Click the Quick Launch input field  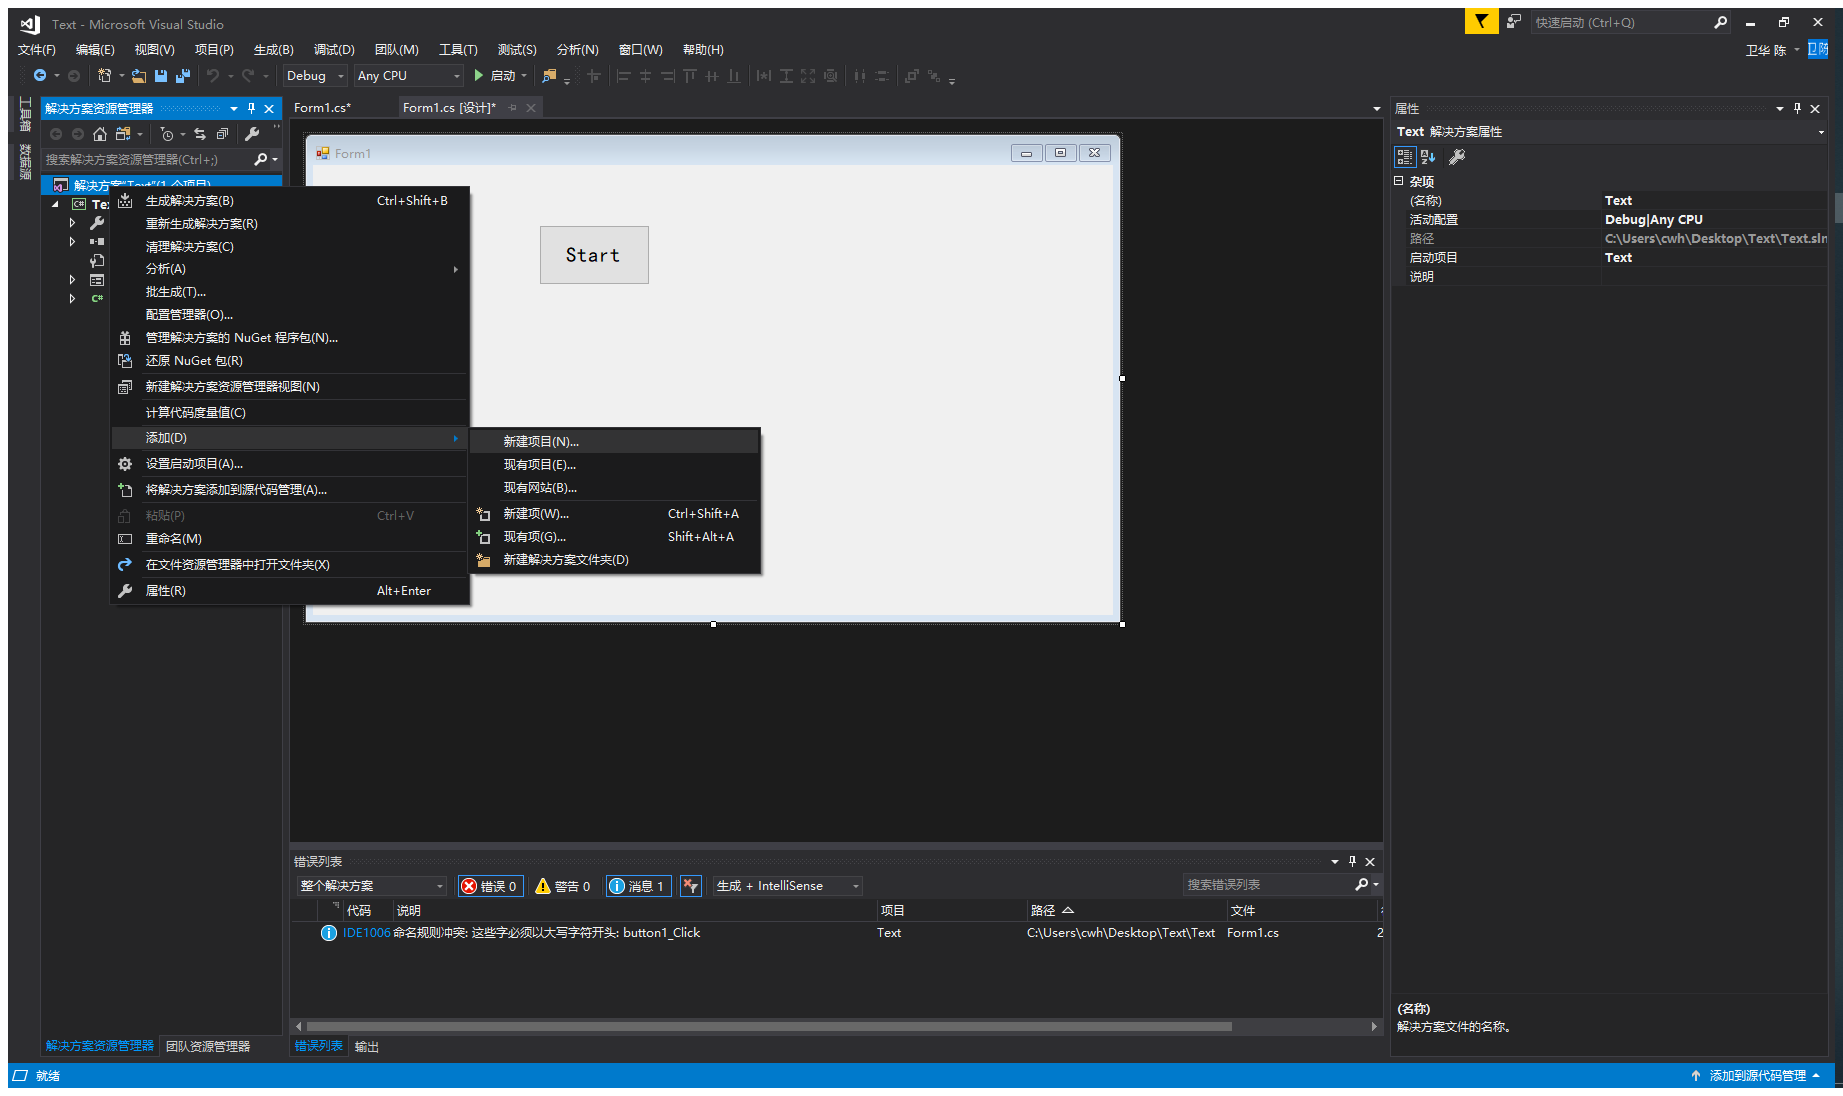pyautogui.click(x=1620, y=22)
